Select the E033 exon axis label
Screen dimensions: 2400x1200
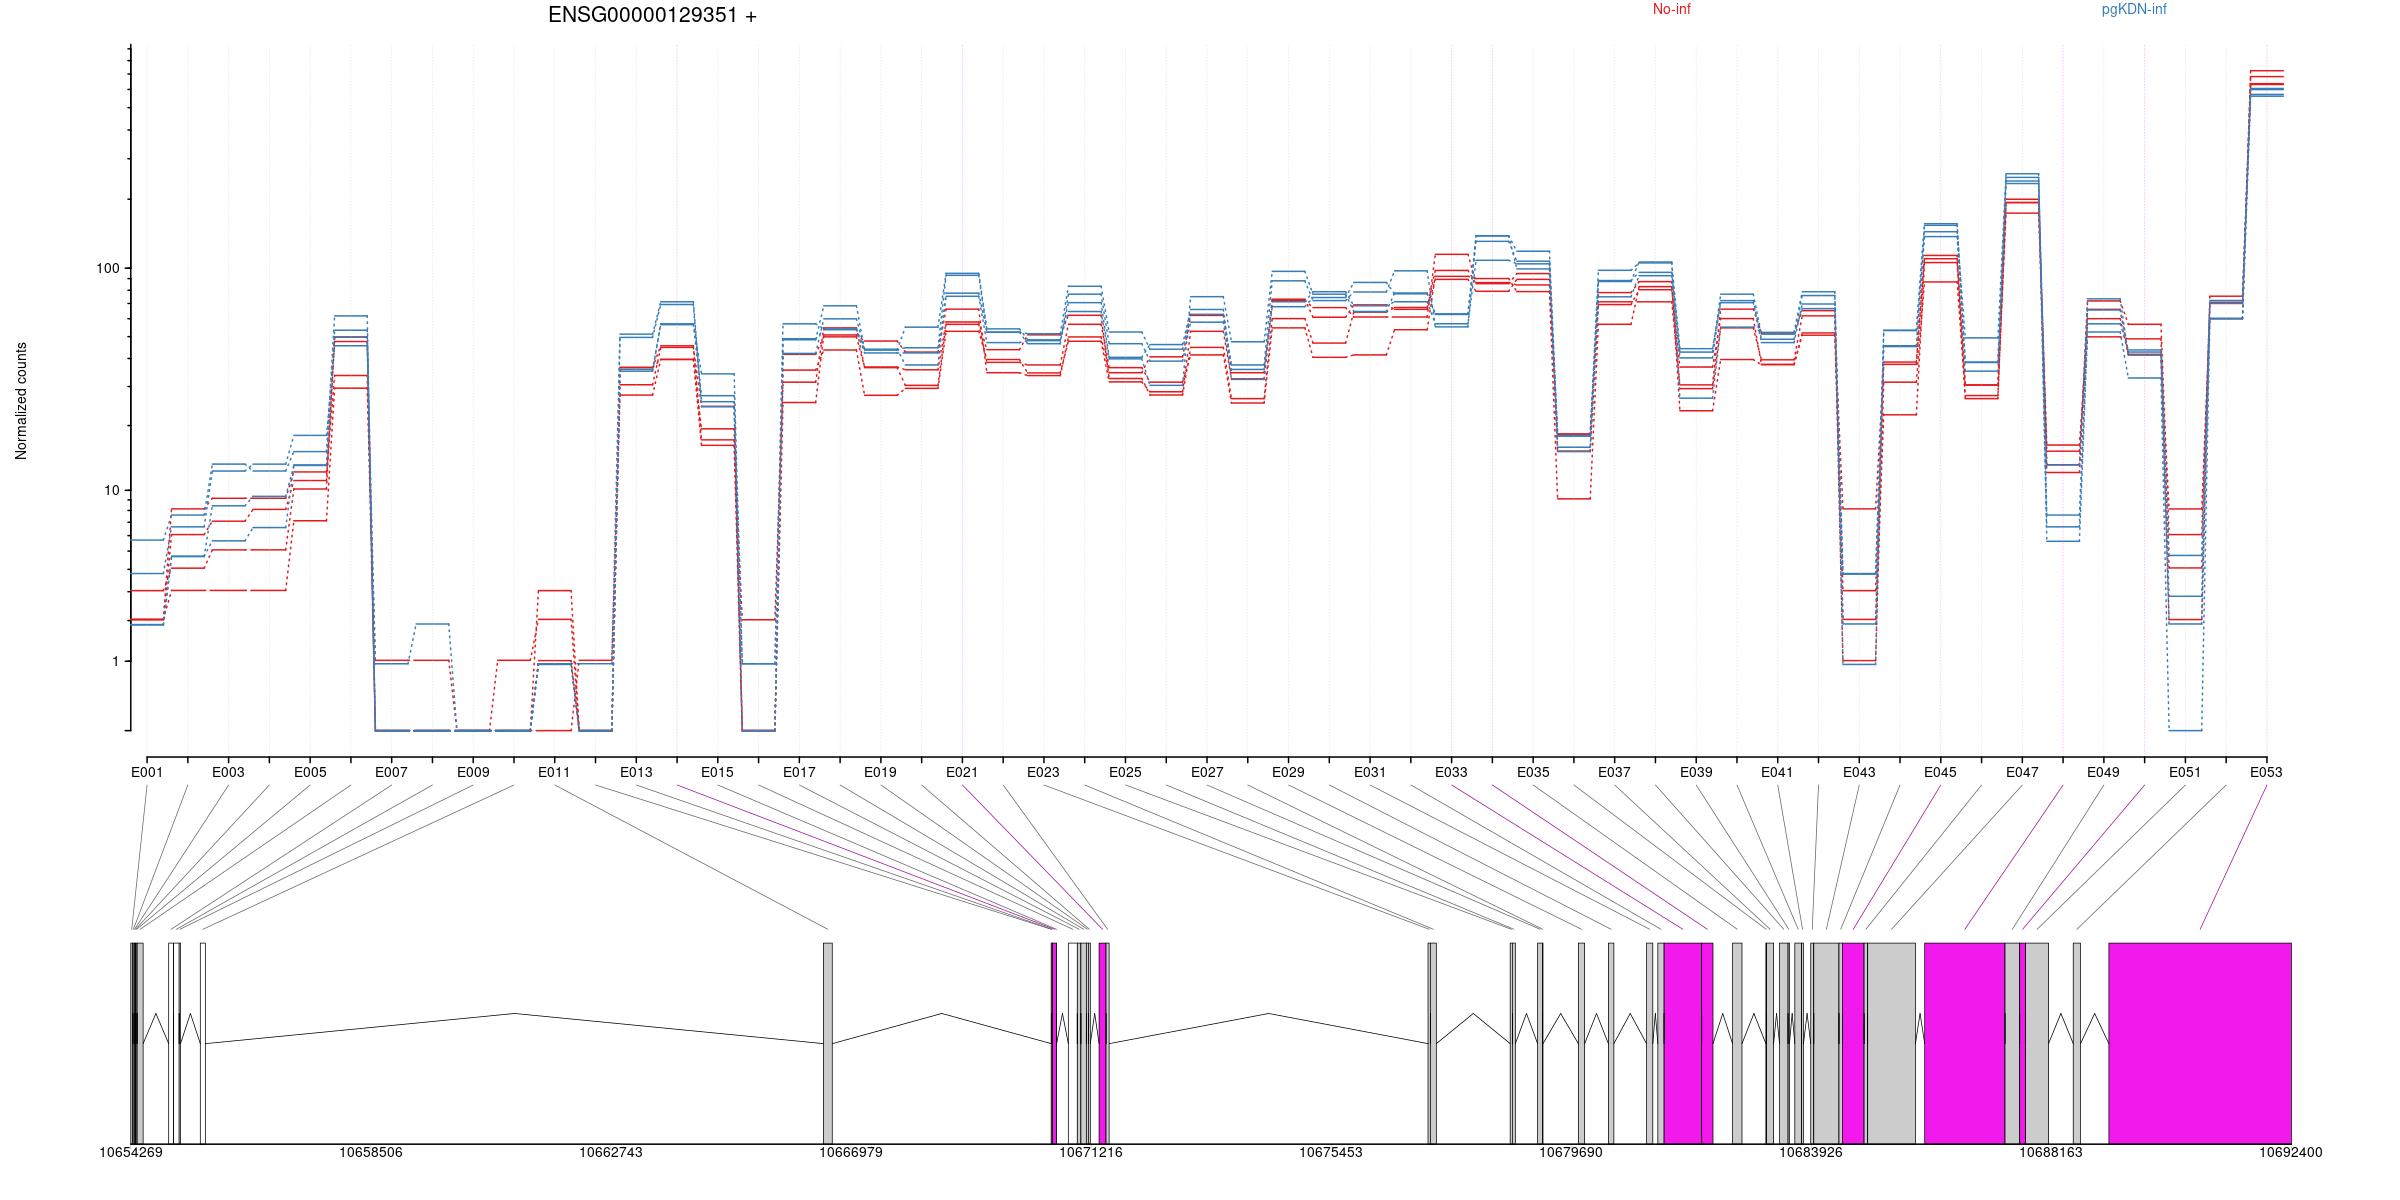pyautogui.click(x=1451, y=773)
